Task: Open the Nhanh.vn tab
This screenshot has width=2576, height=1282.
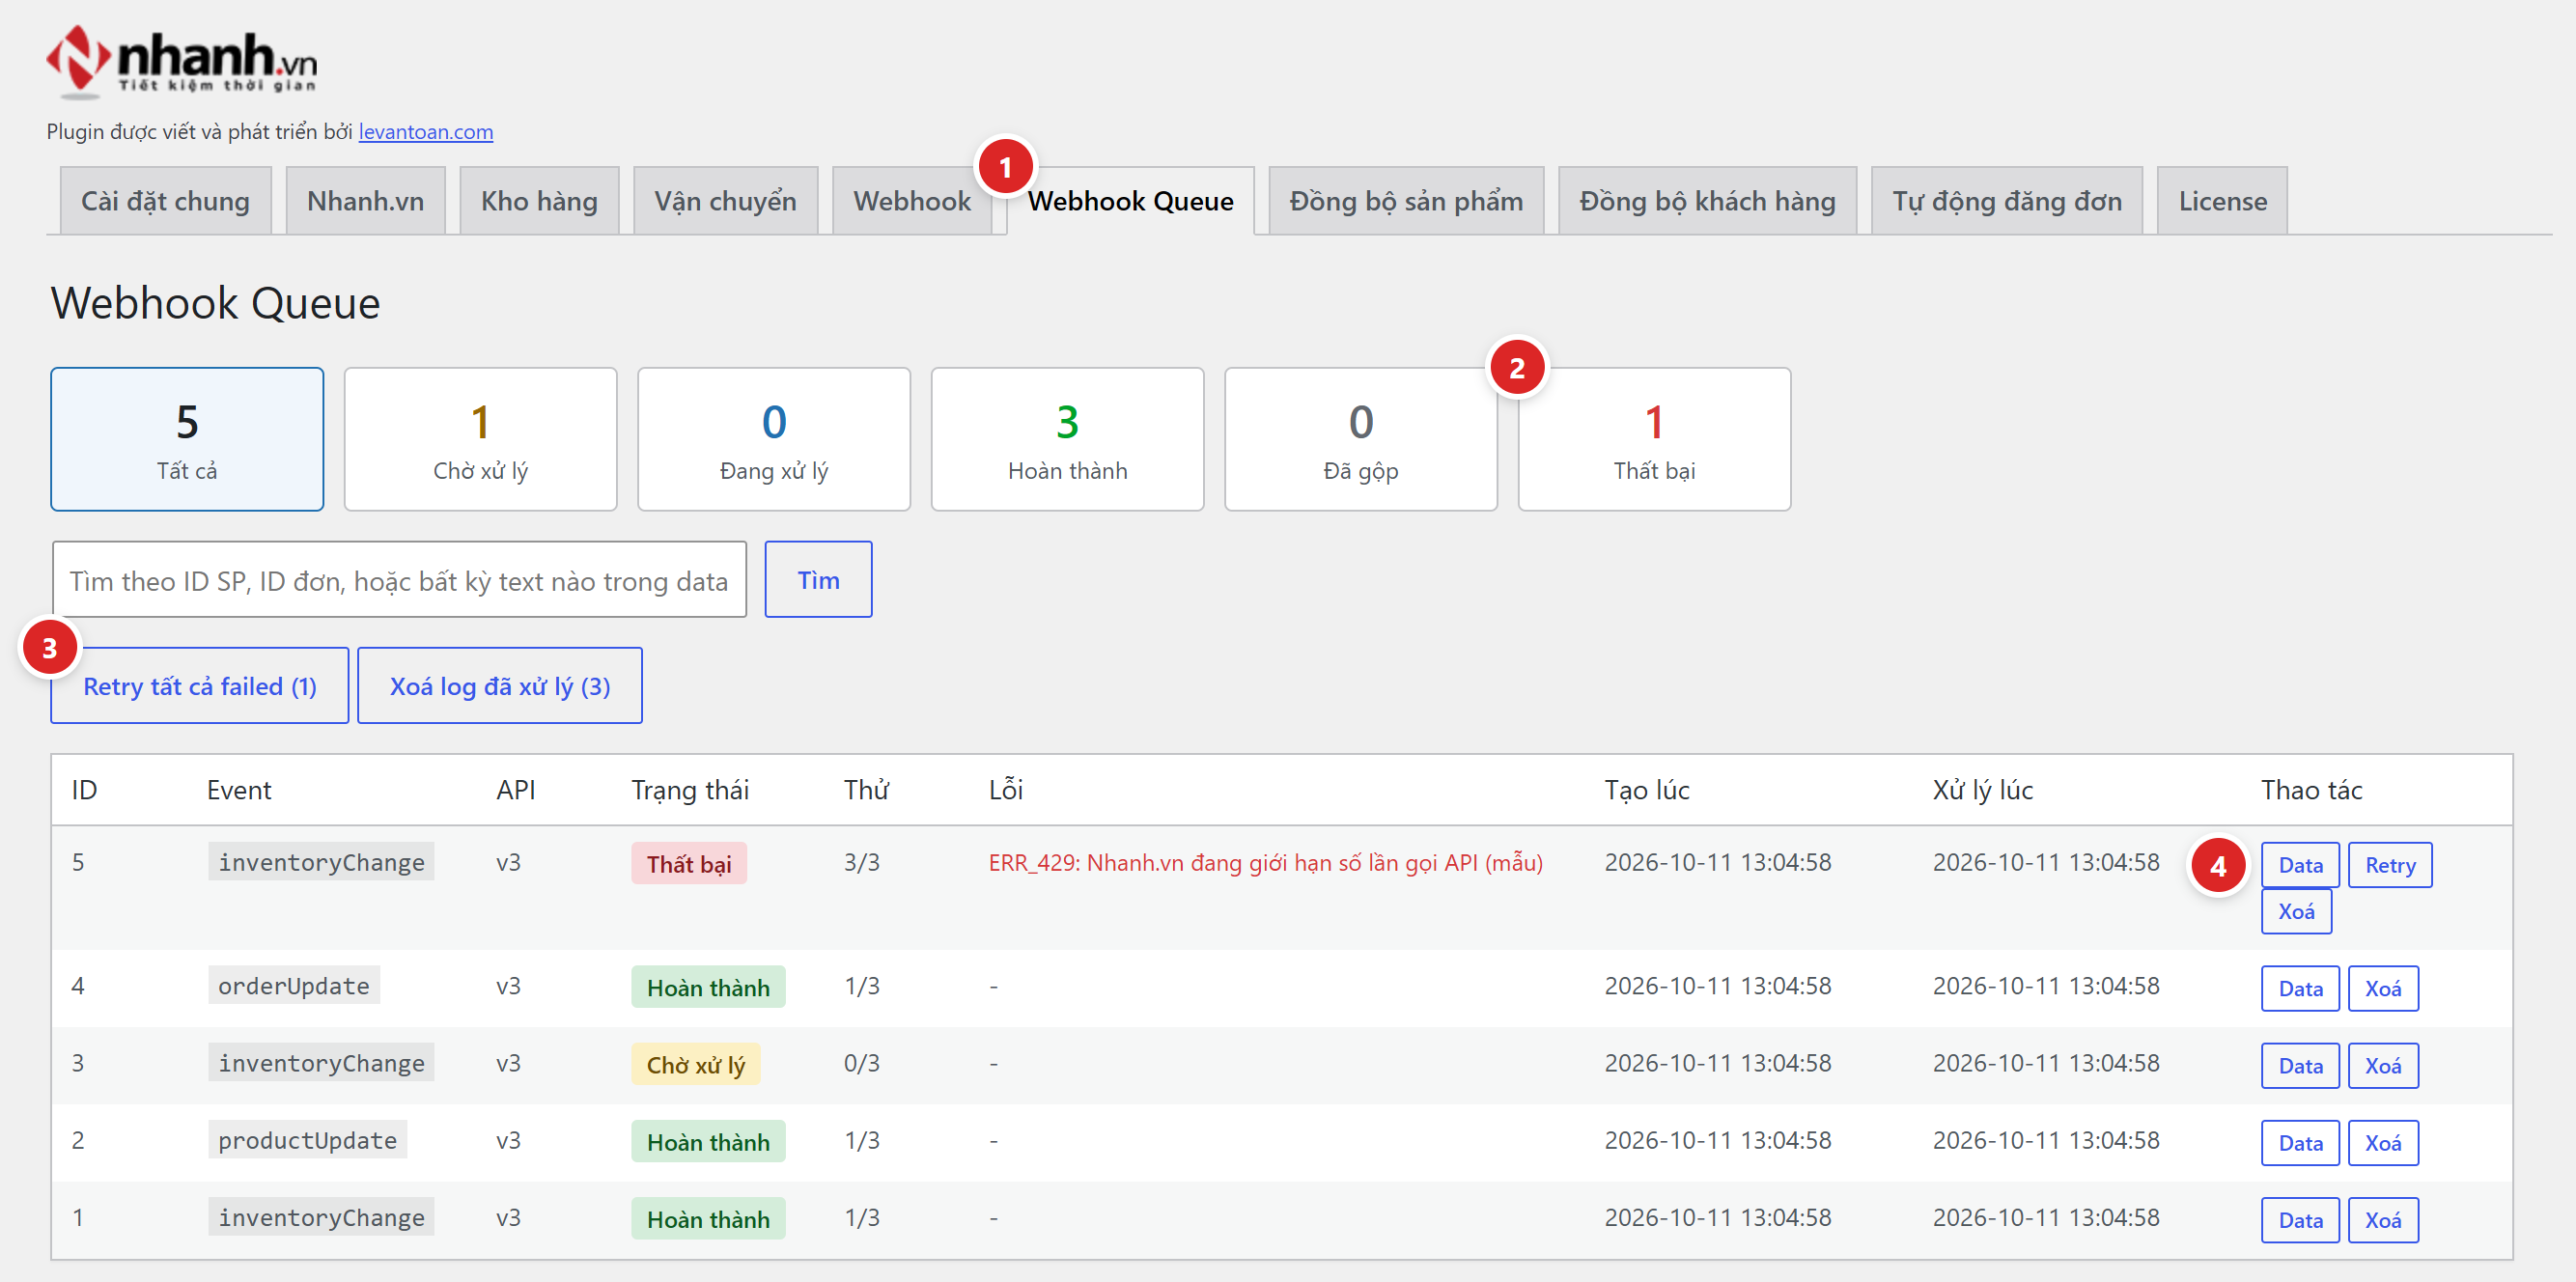Action: [365, 201]
